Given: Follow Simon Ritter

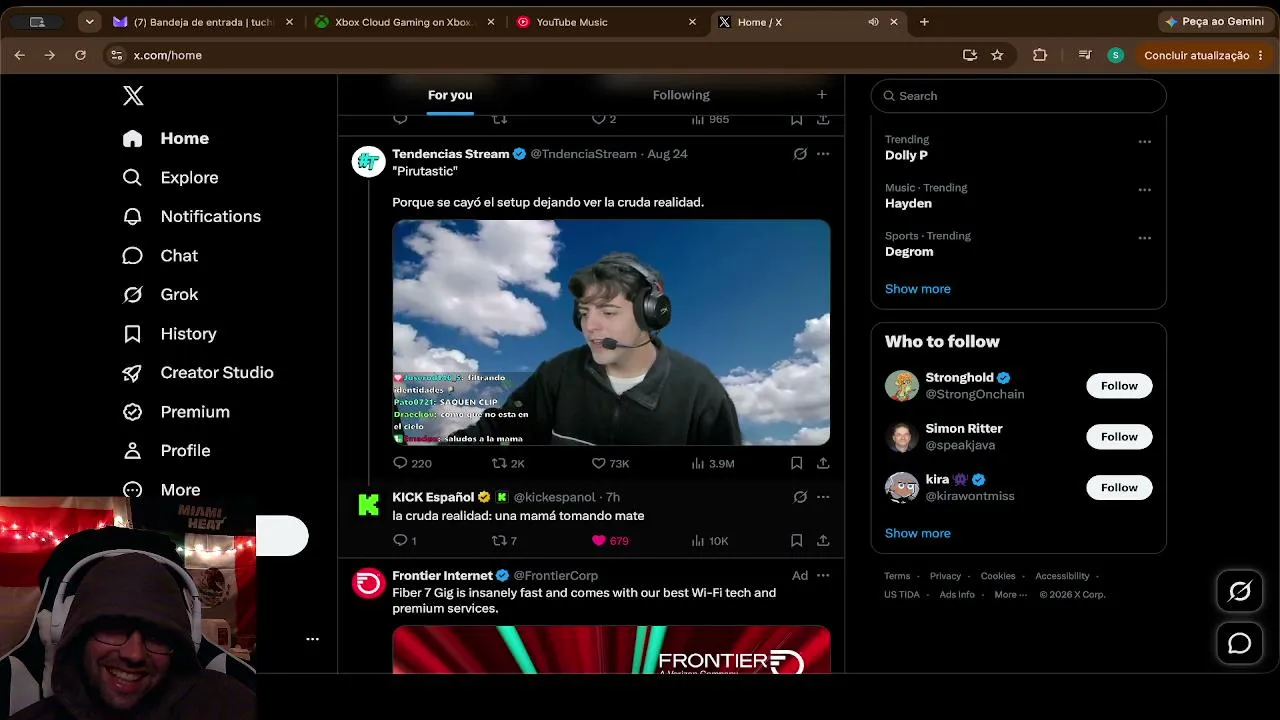Looking at the screenshot, I should [1119, 437].
